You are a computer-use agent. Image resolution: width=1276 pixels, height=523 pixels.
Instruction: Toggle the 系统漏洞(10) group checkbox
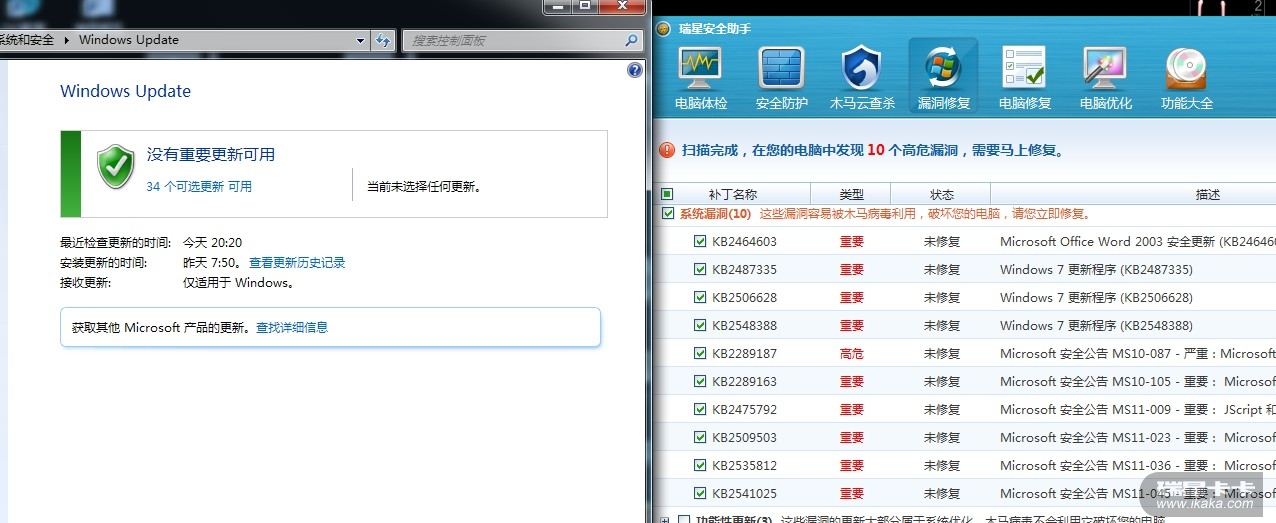(x=668, y=213)
